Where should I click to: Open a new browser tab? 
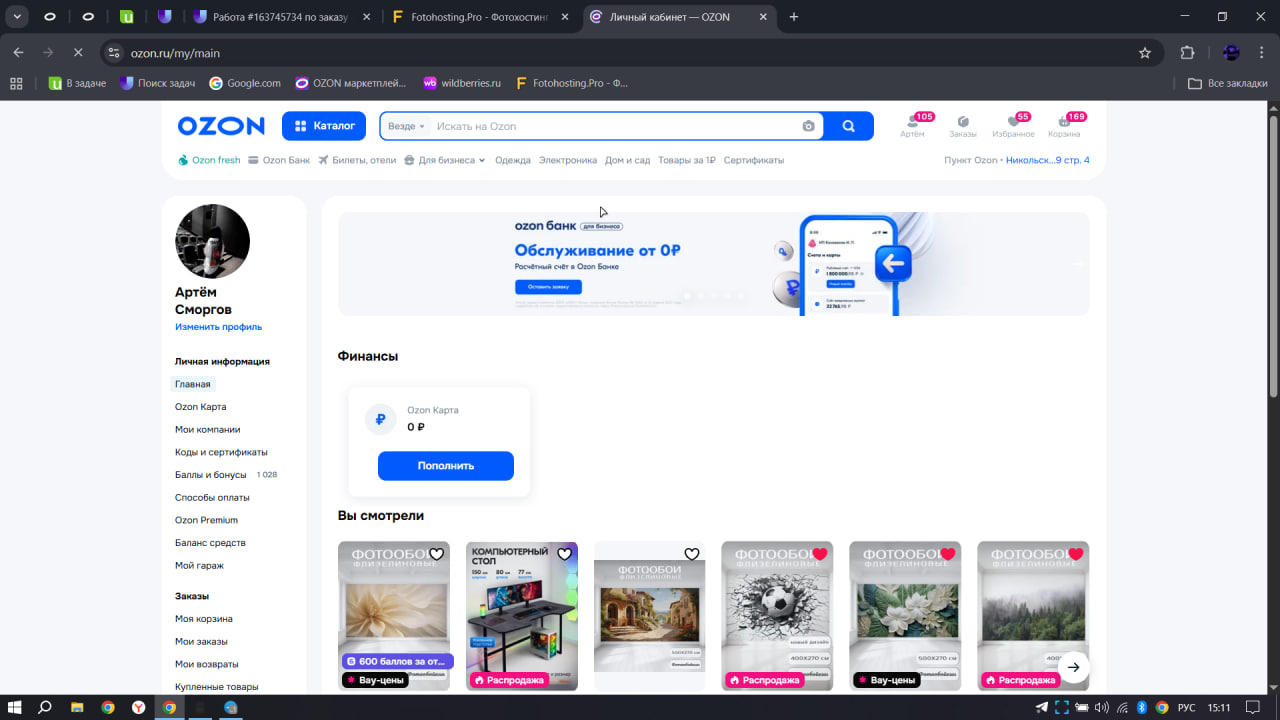pyautogui.click(x=794, y=17)
